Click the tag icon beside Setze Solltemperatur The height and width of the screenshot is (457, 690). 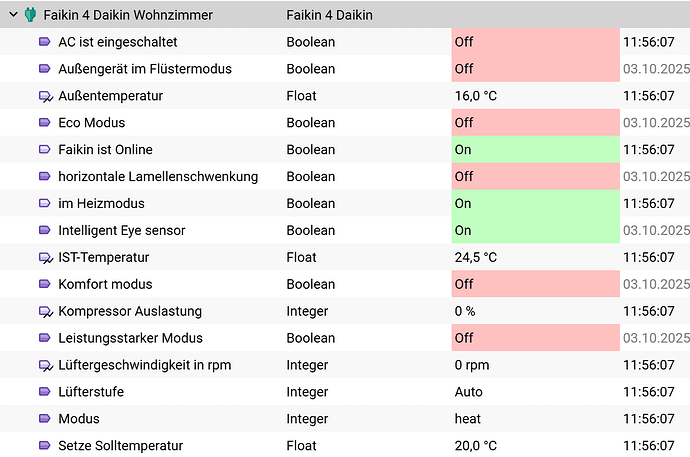coord(44,446)
